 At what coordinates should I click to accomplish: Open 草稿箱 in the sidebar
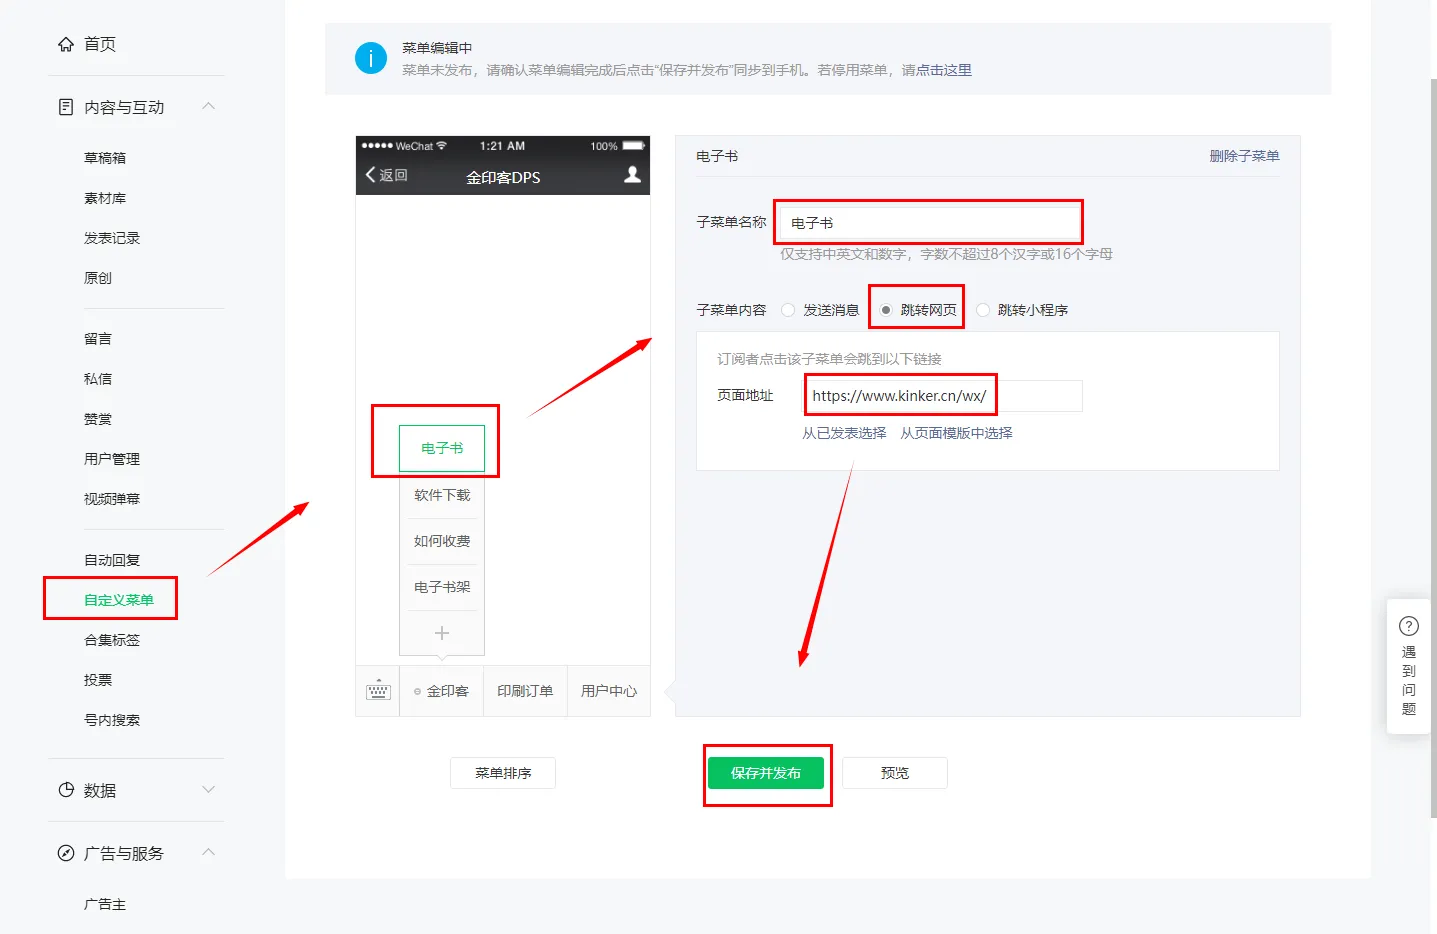[105, 158]
